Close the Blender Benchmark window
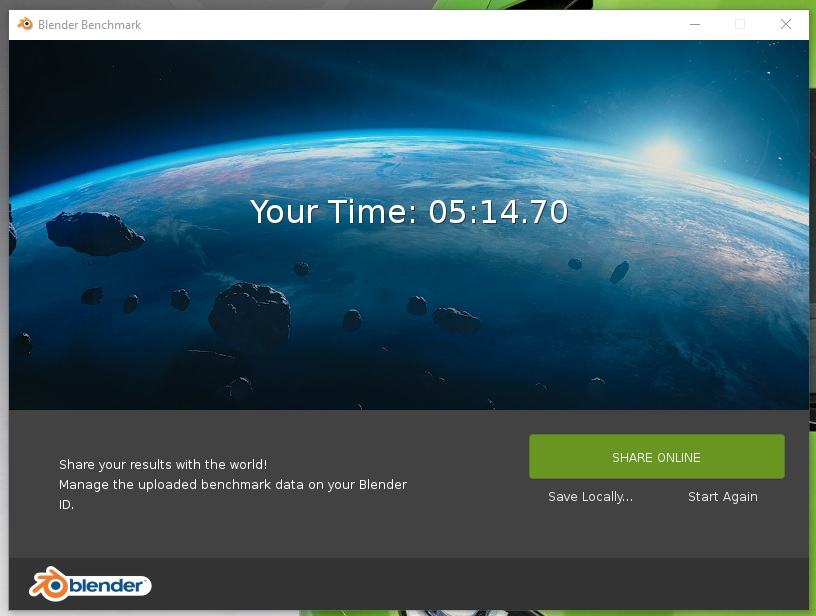 pos(786,24)
